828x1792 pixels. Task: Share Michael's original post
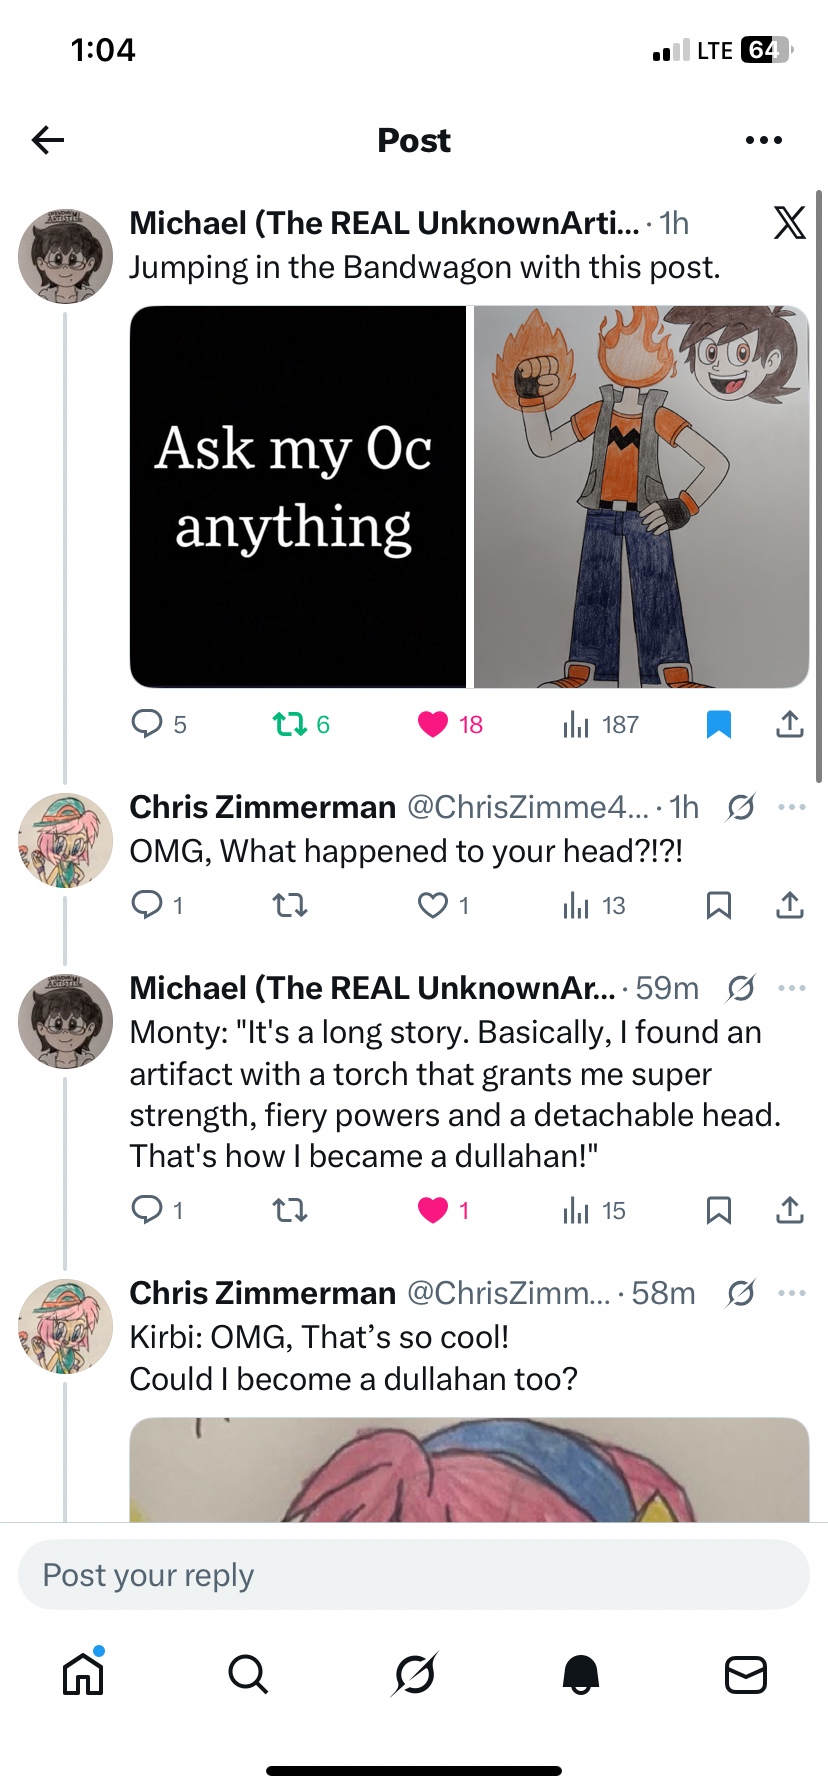pyautogui.click(x=789, y=723)
